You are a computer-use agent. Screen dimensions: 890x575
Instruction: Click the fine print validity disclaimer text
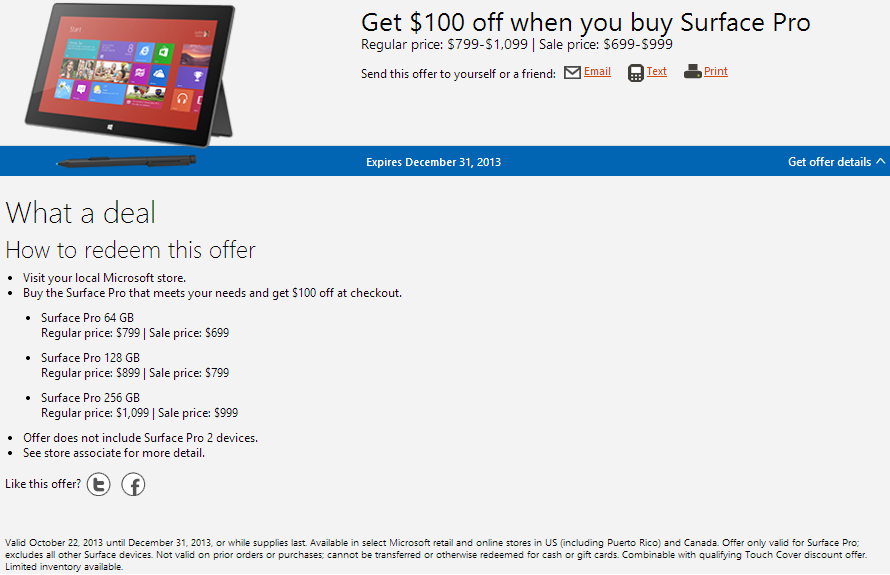pyautogui.click(x=436, y=555)
